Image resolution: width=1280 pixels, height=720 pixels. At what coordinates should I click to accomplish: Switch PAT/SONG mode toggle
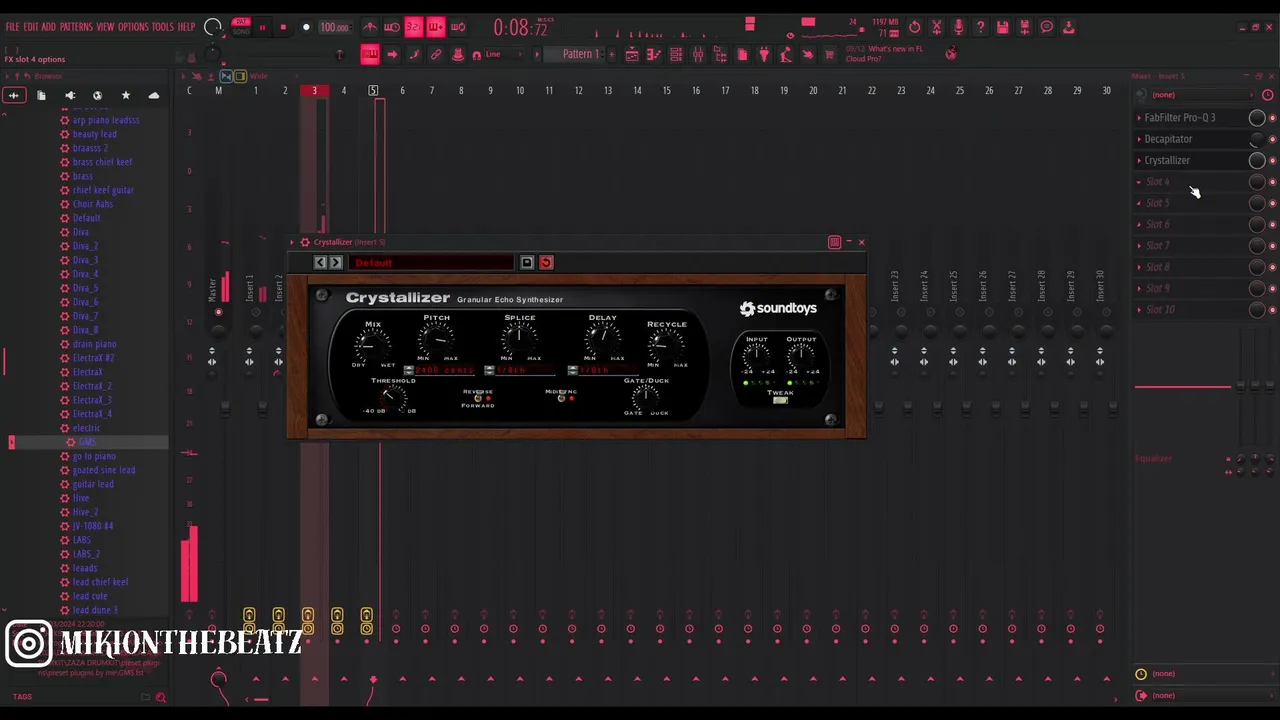[241, 27]
